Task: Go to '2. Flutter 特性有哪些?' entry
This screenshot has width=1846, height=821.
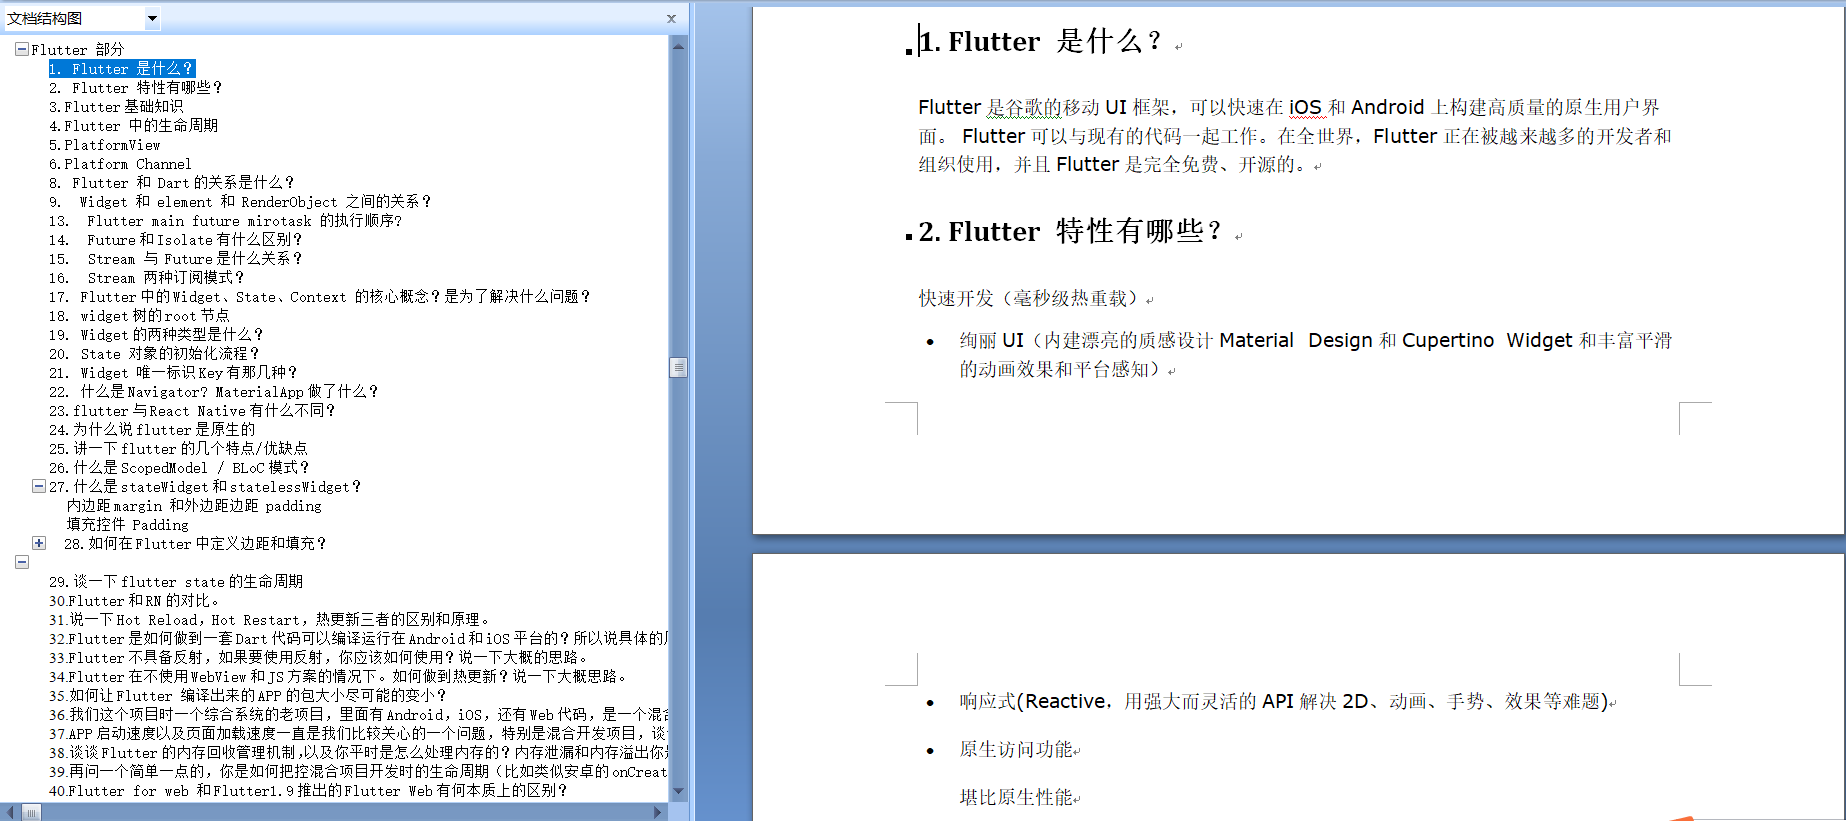Action: tap(136, 87)
